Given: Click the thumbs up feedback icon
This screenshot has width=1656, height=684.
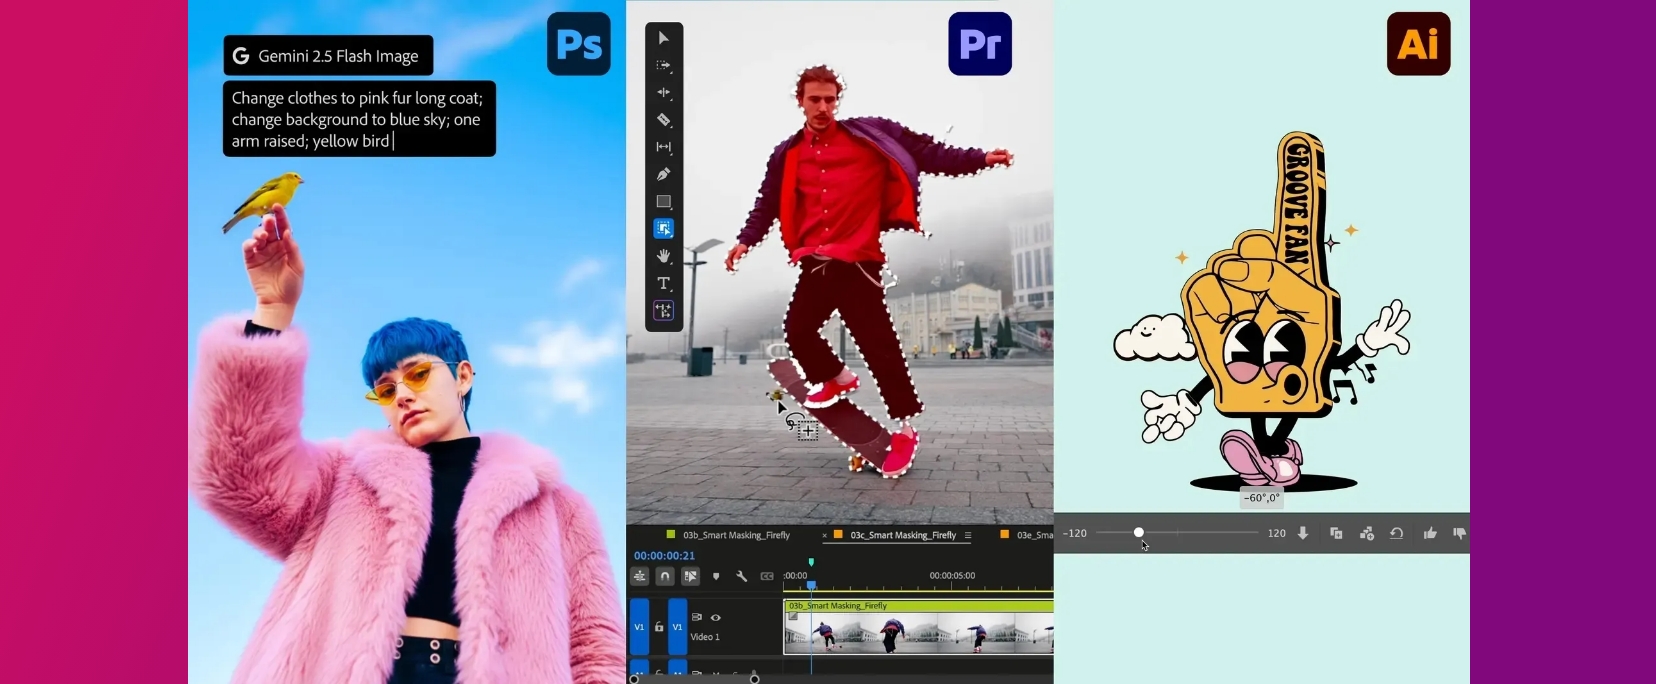Looking at the screenshot, I should click(1430, 533).
